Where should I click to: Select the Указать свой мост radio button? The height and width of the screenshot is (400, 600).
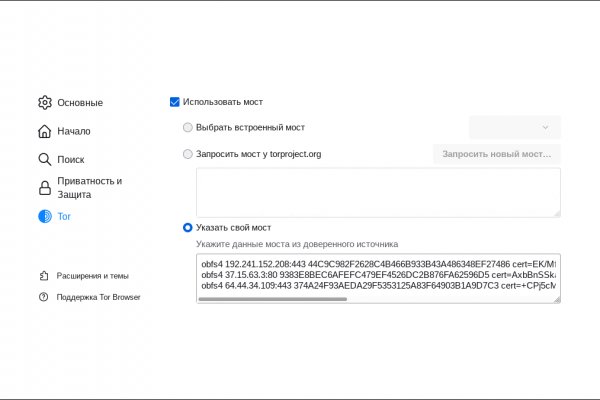pos(188,227)
